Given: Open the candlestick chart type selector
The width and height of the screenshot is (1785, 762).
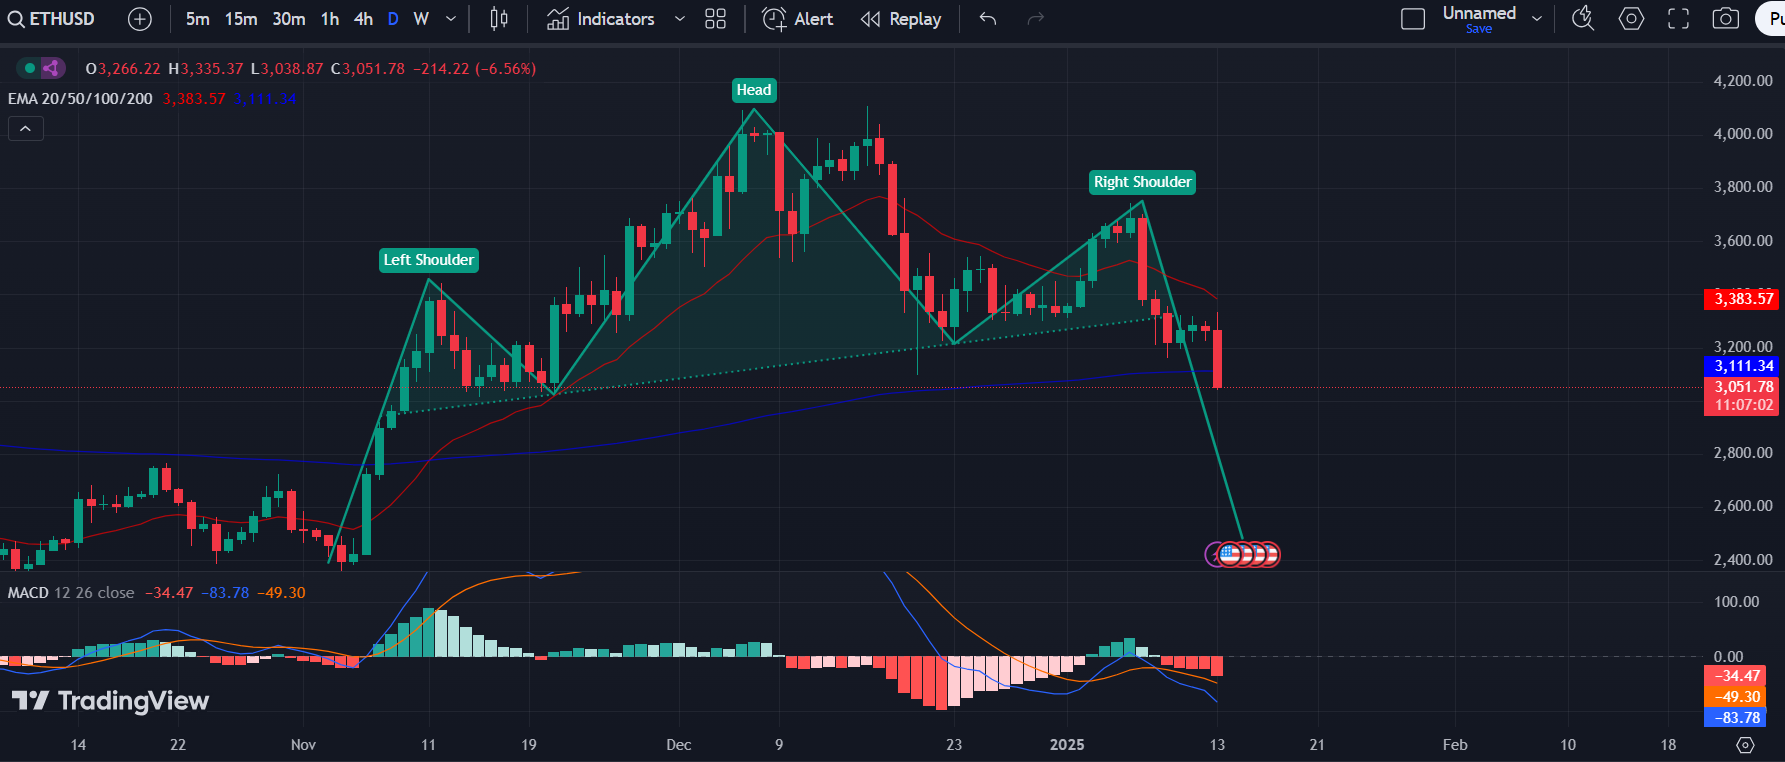Looking at the screenshot, I should pos(499,19).
